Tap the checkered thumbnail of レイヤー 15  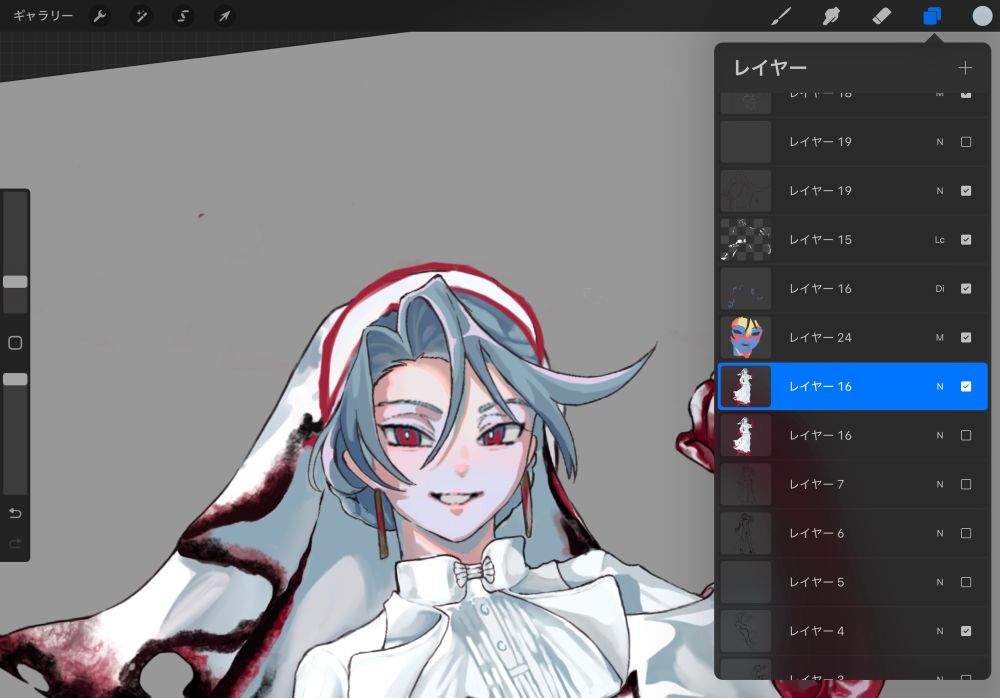coord(746,239)
